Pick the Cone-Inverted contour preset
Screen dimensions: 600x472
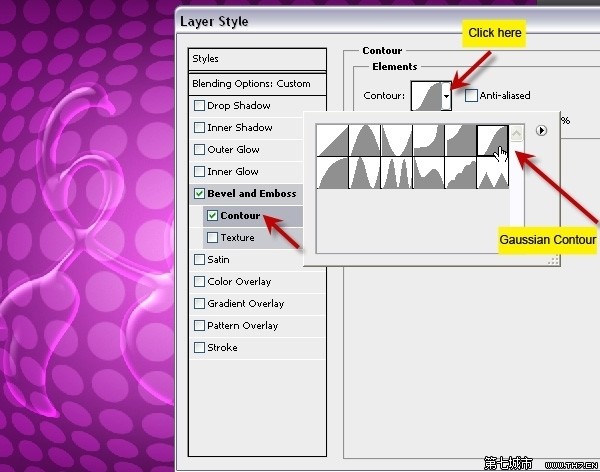pos(397,141)
